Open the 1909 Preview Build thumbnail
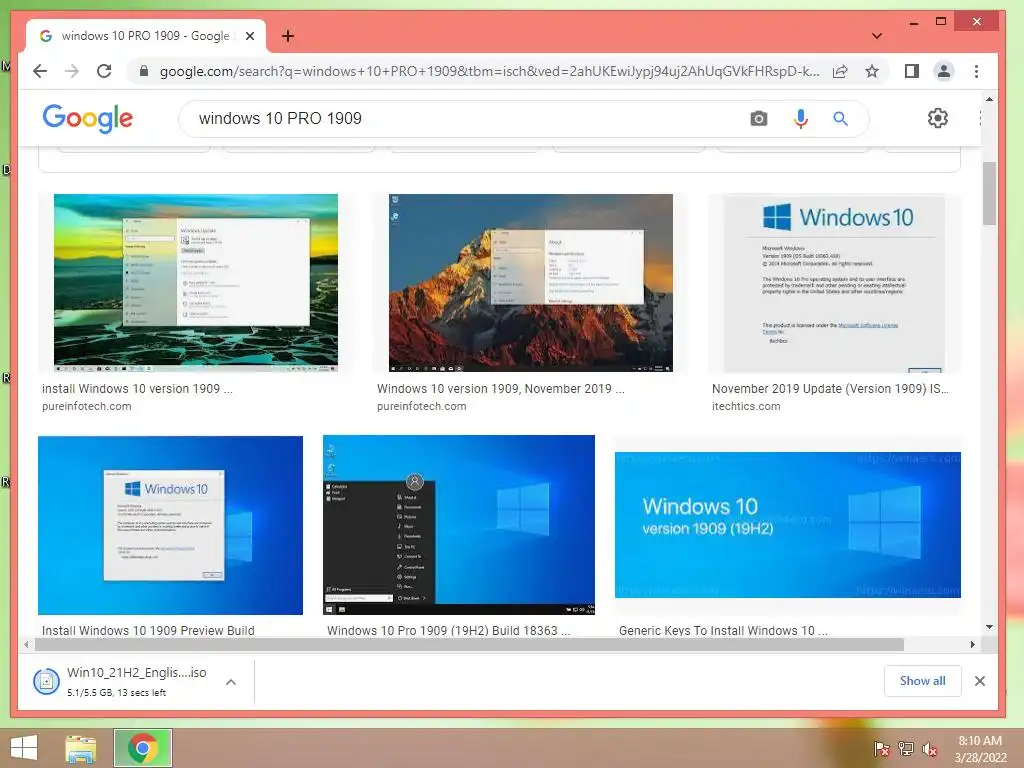The height and width of the screenshot is (768, 1024). pos(170,525)
